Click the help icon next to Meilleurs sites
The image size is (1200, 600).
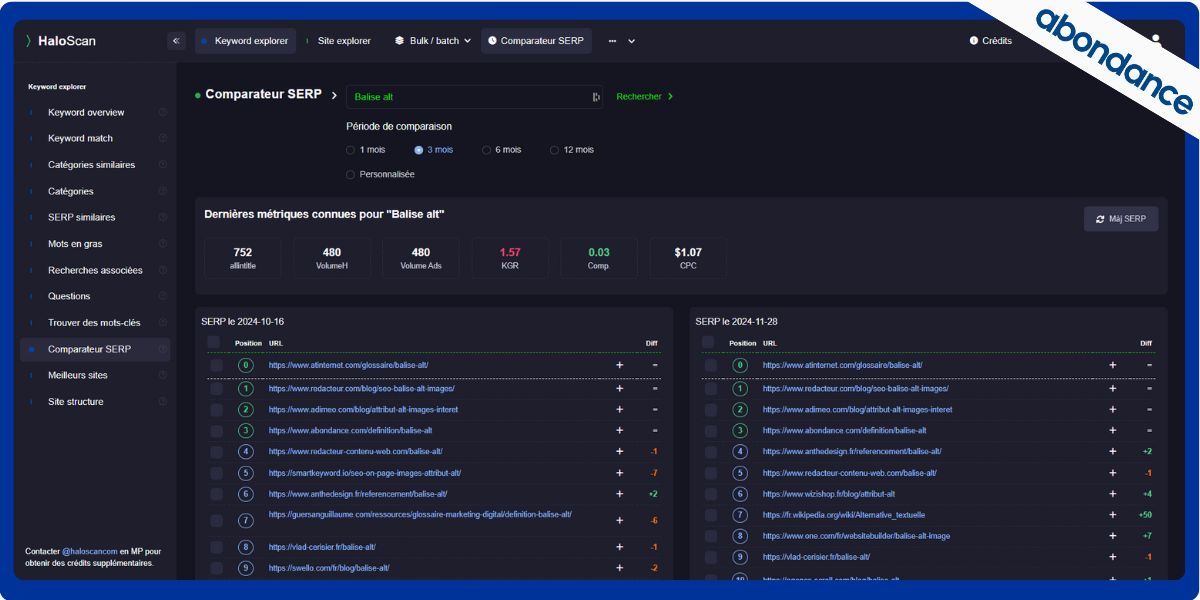pyautogui.click(x=163, y=375)
